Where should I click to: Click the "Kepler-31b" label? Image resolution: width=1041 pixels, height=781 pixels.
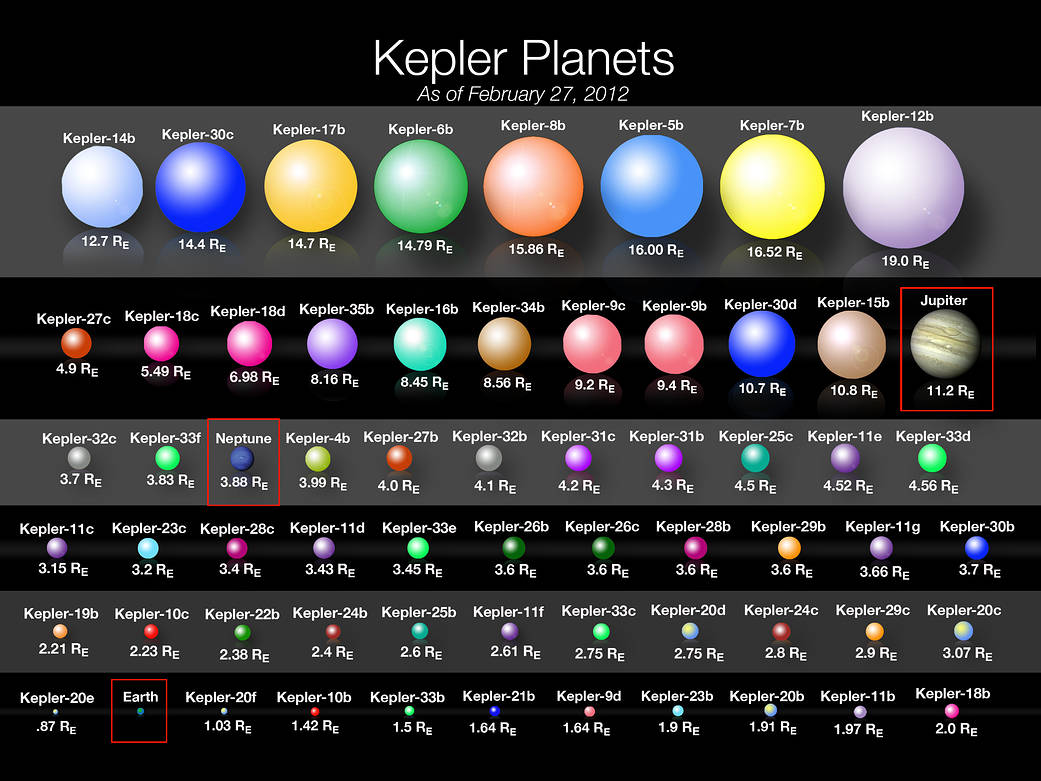[666, 436]
